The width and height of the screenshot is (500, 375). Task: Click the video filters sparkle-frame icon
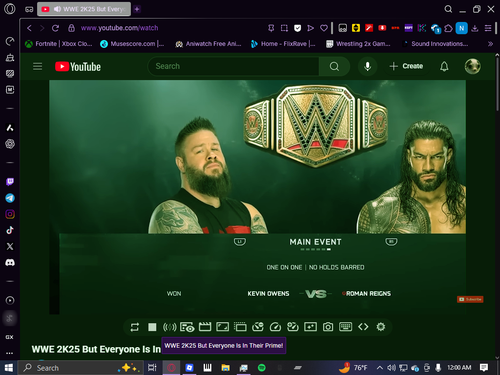point(310,327)
